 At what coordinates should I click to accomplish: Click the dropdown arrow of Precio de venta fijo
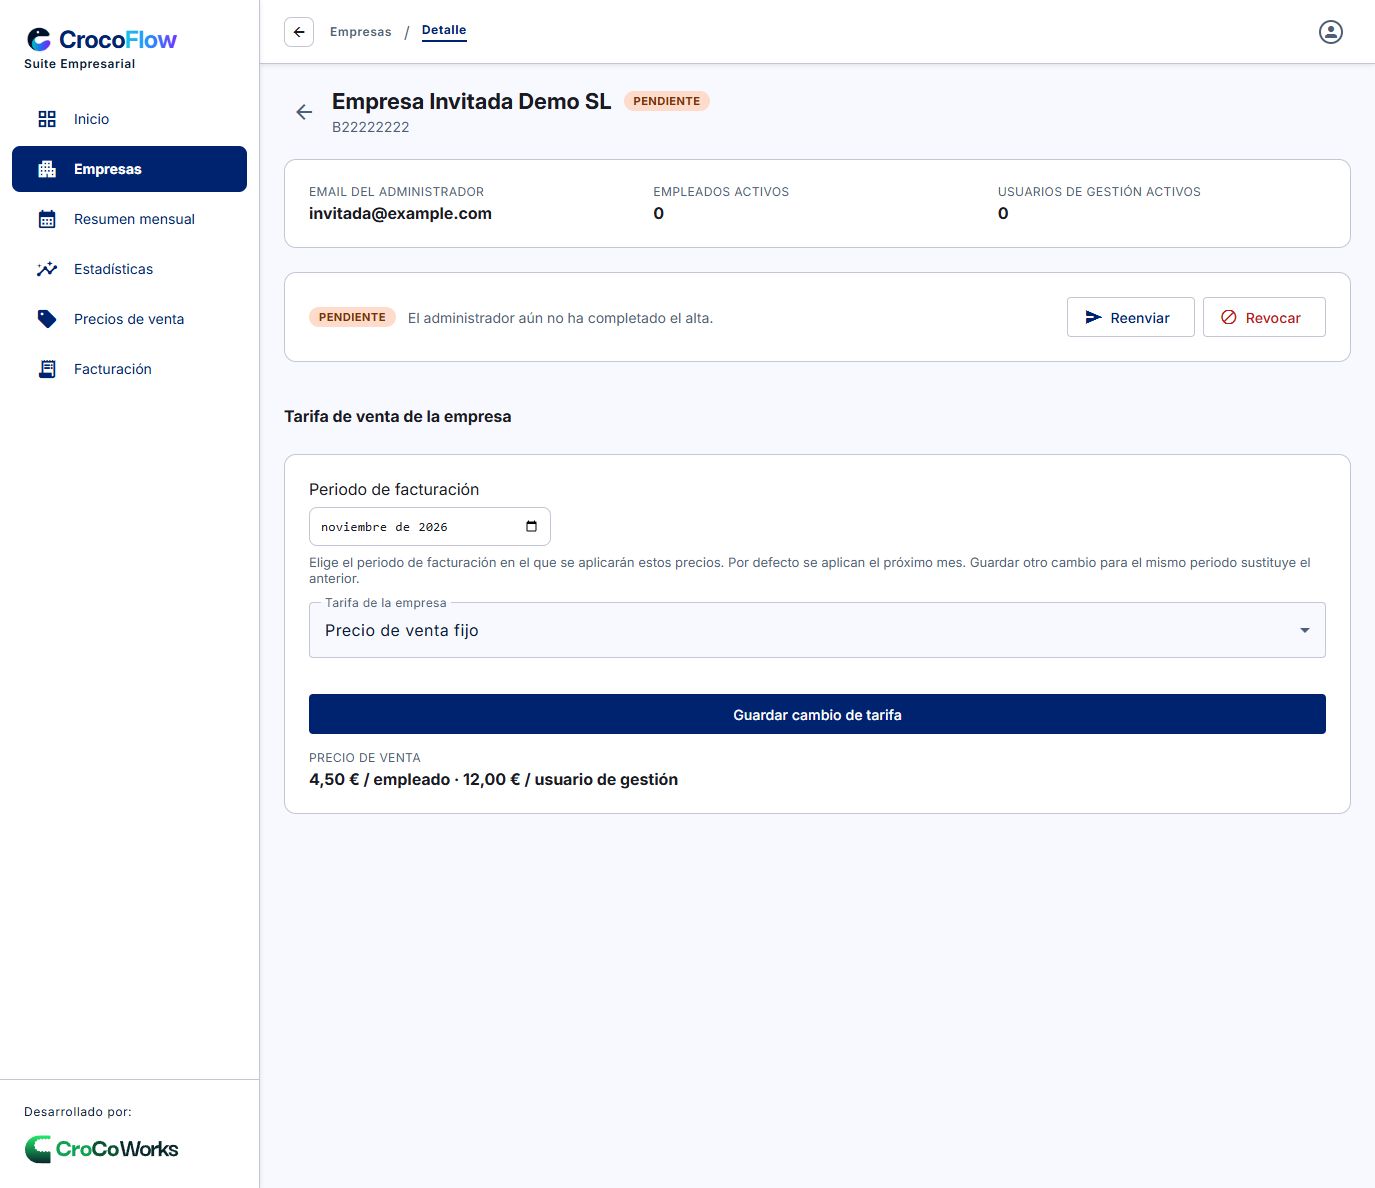[x=1304, y=630]
